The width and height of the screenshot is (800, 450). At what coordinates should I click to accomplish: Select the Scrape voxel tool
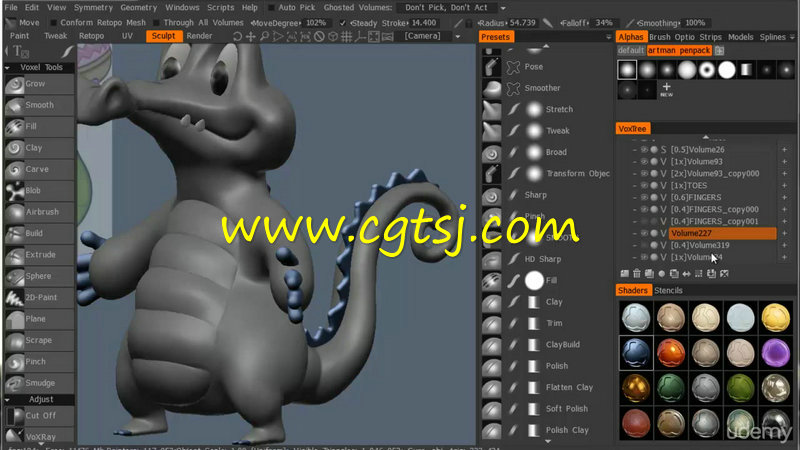coord(39,340)
